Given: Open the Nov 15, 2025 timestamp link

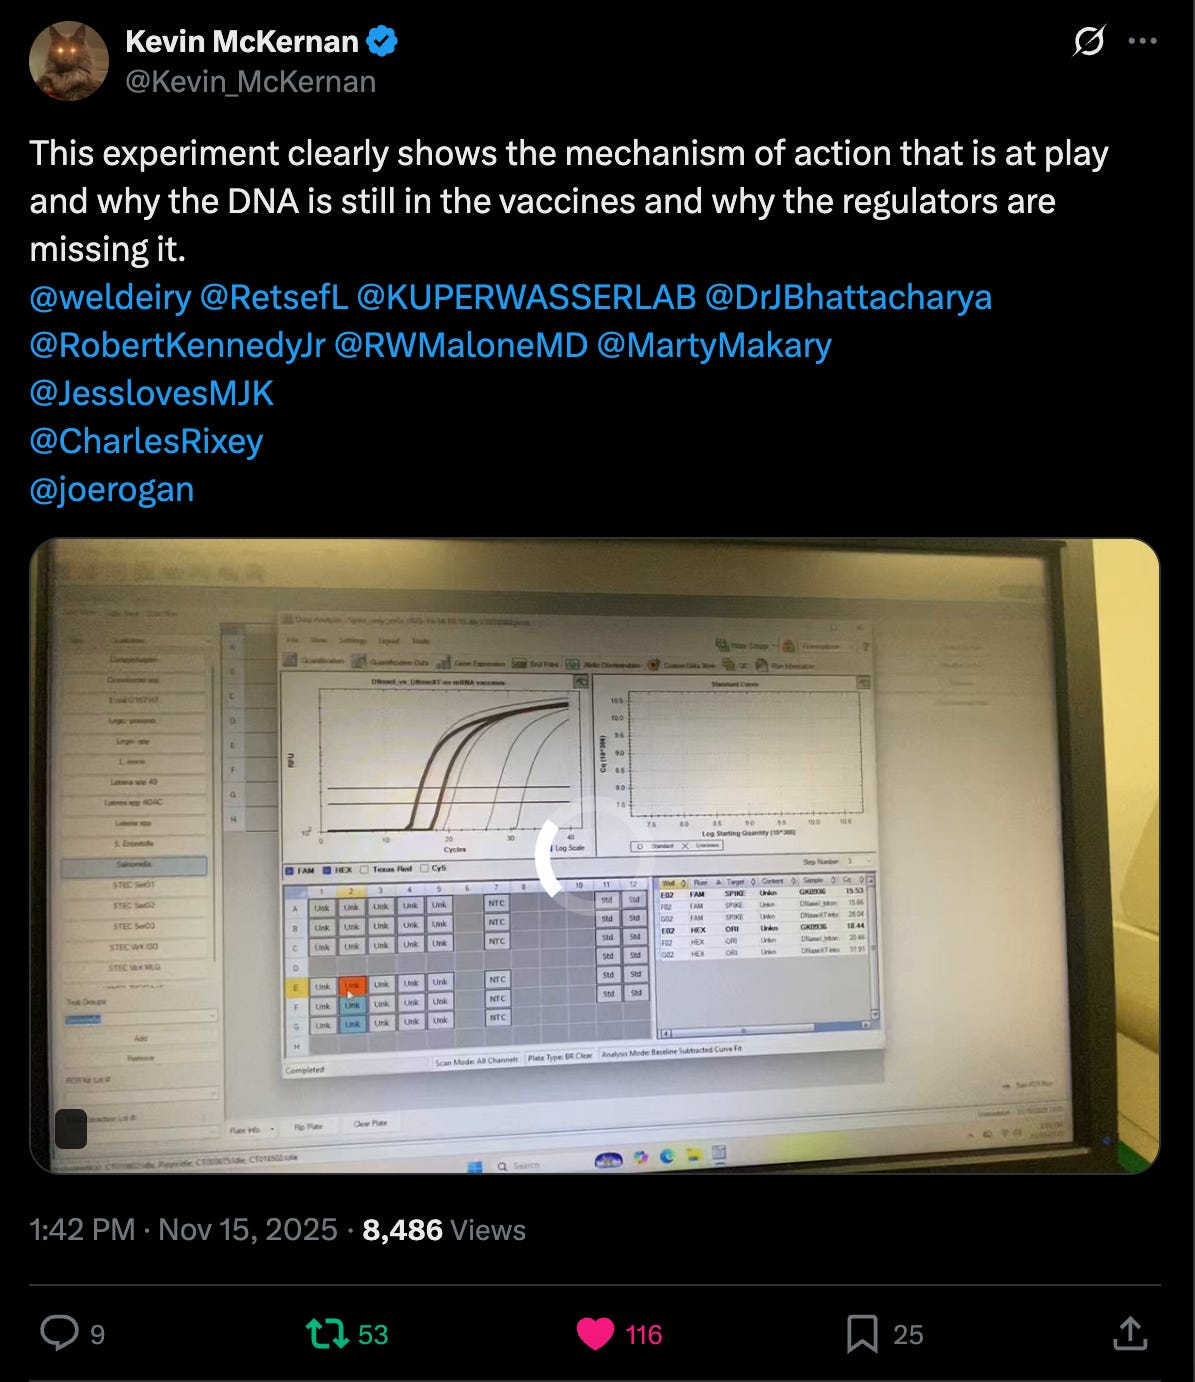Looking at the screenshot, I should click(183, 1229).
